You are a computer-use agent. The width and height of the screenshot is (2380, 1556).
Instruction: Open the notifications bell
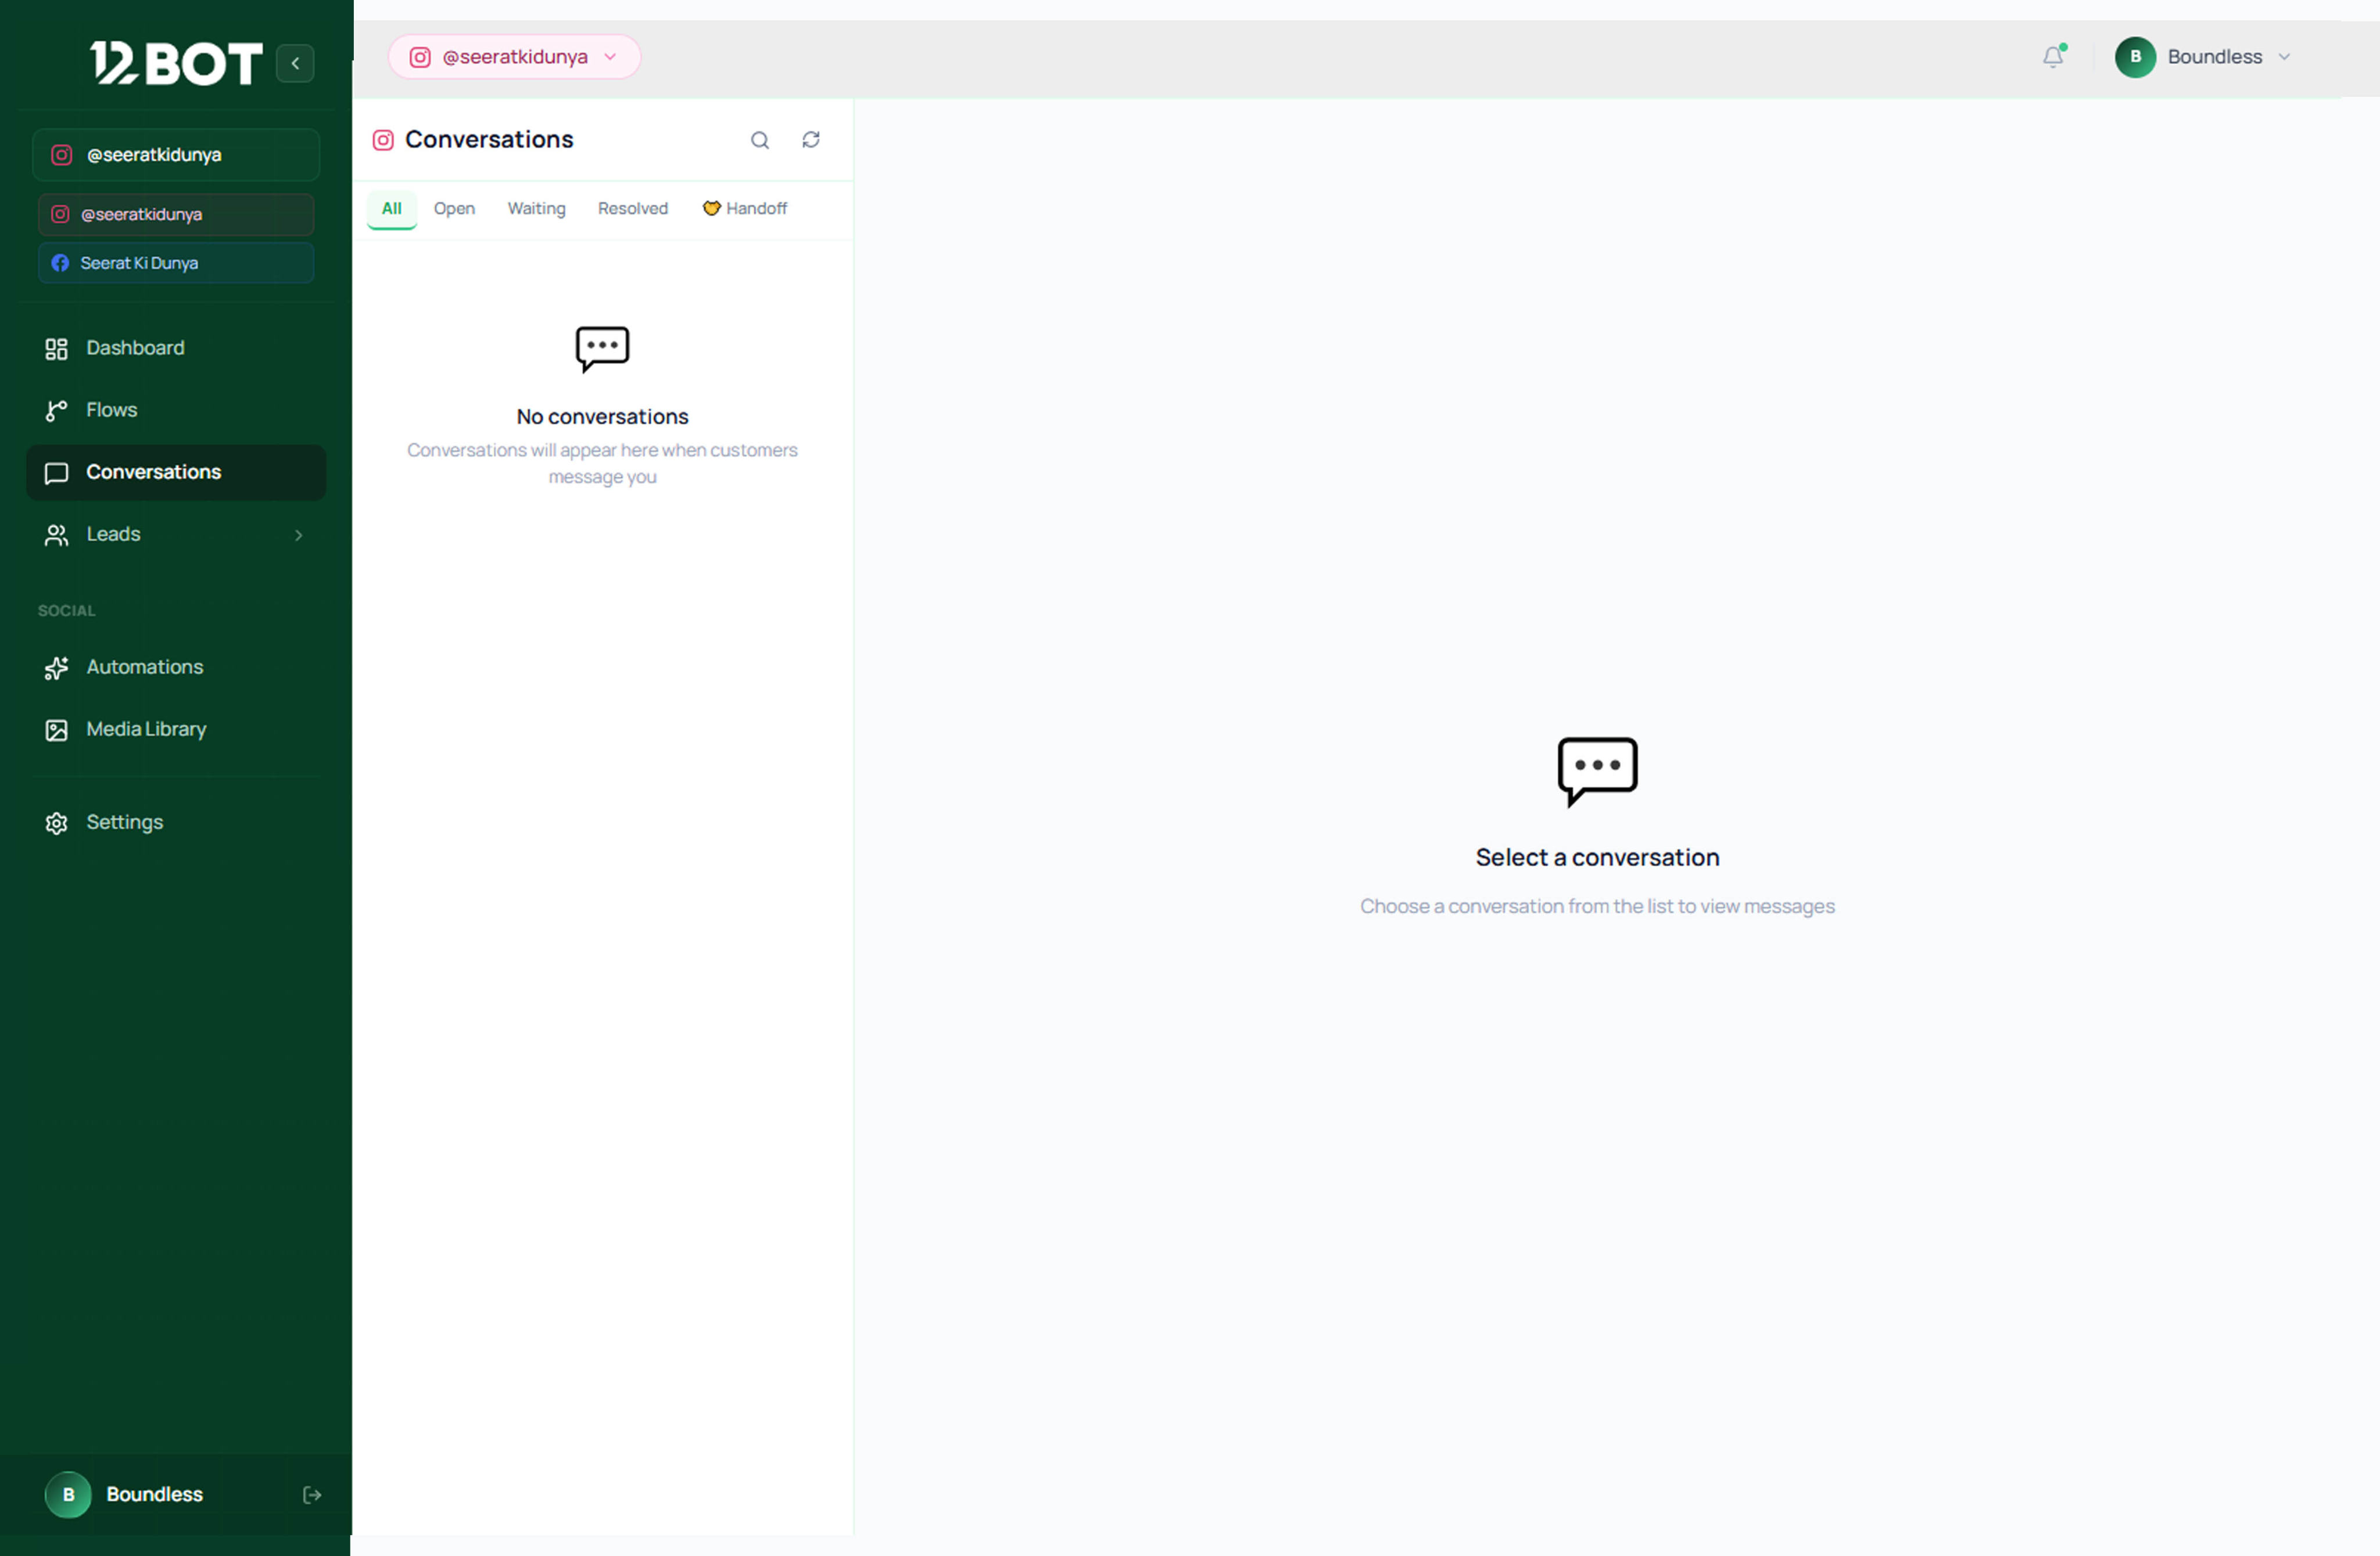(2053, 57)
